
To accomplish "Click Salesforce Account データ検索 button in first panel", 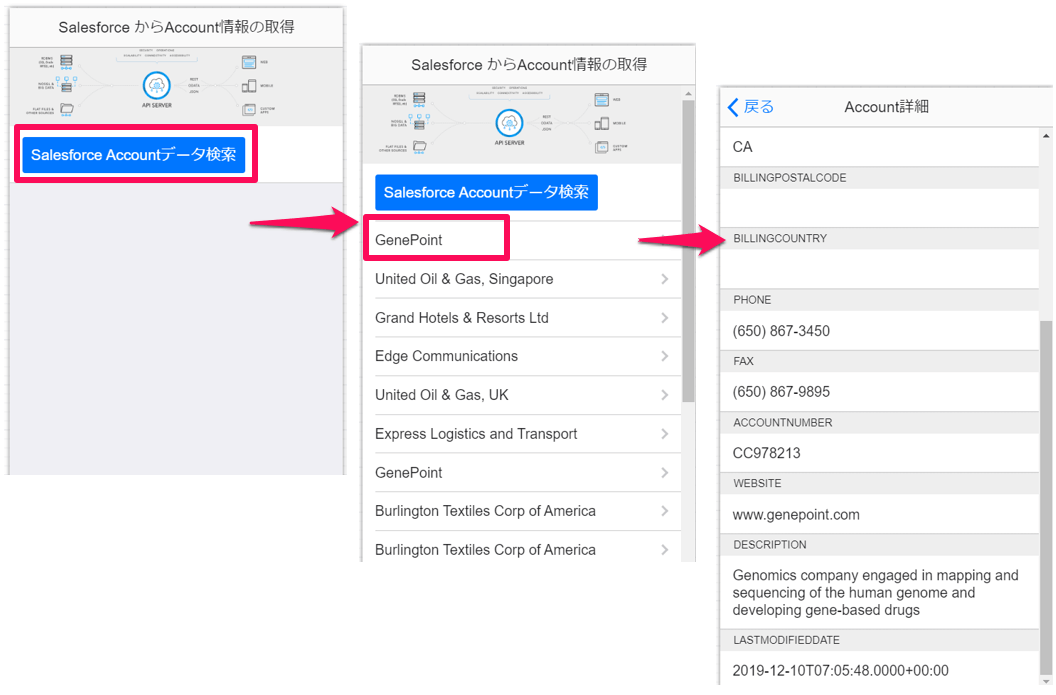I will click(133, 154).
